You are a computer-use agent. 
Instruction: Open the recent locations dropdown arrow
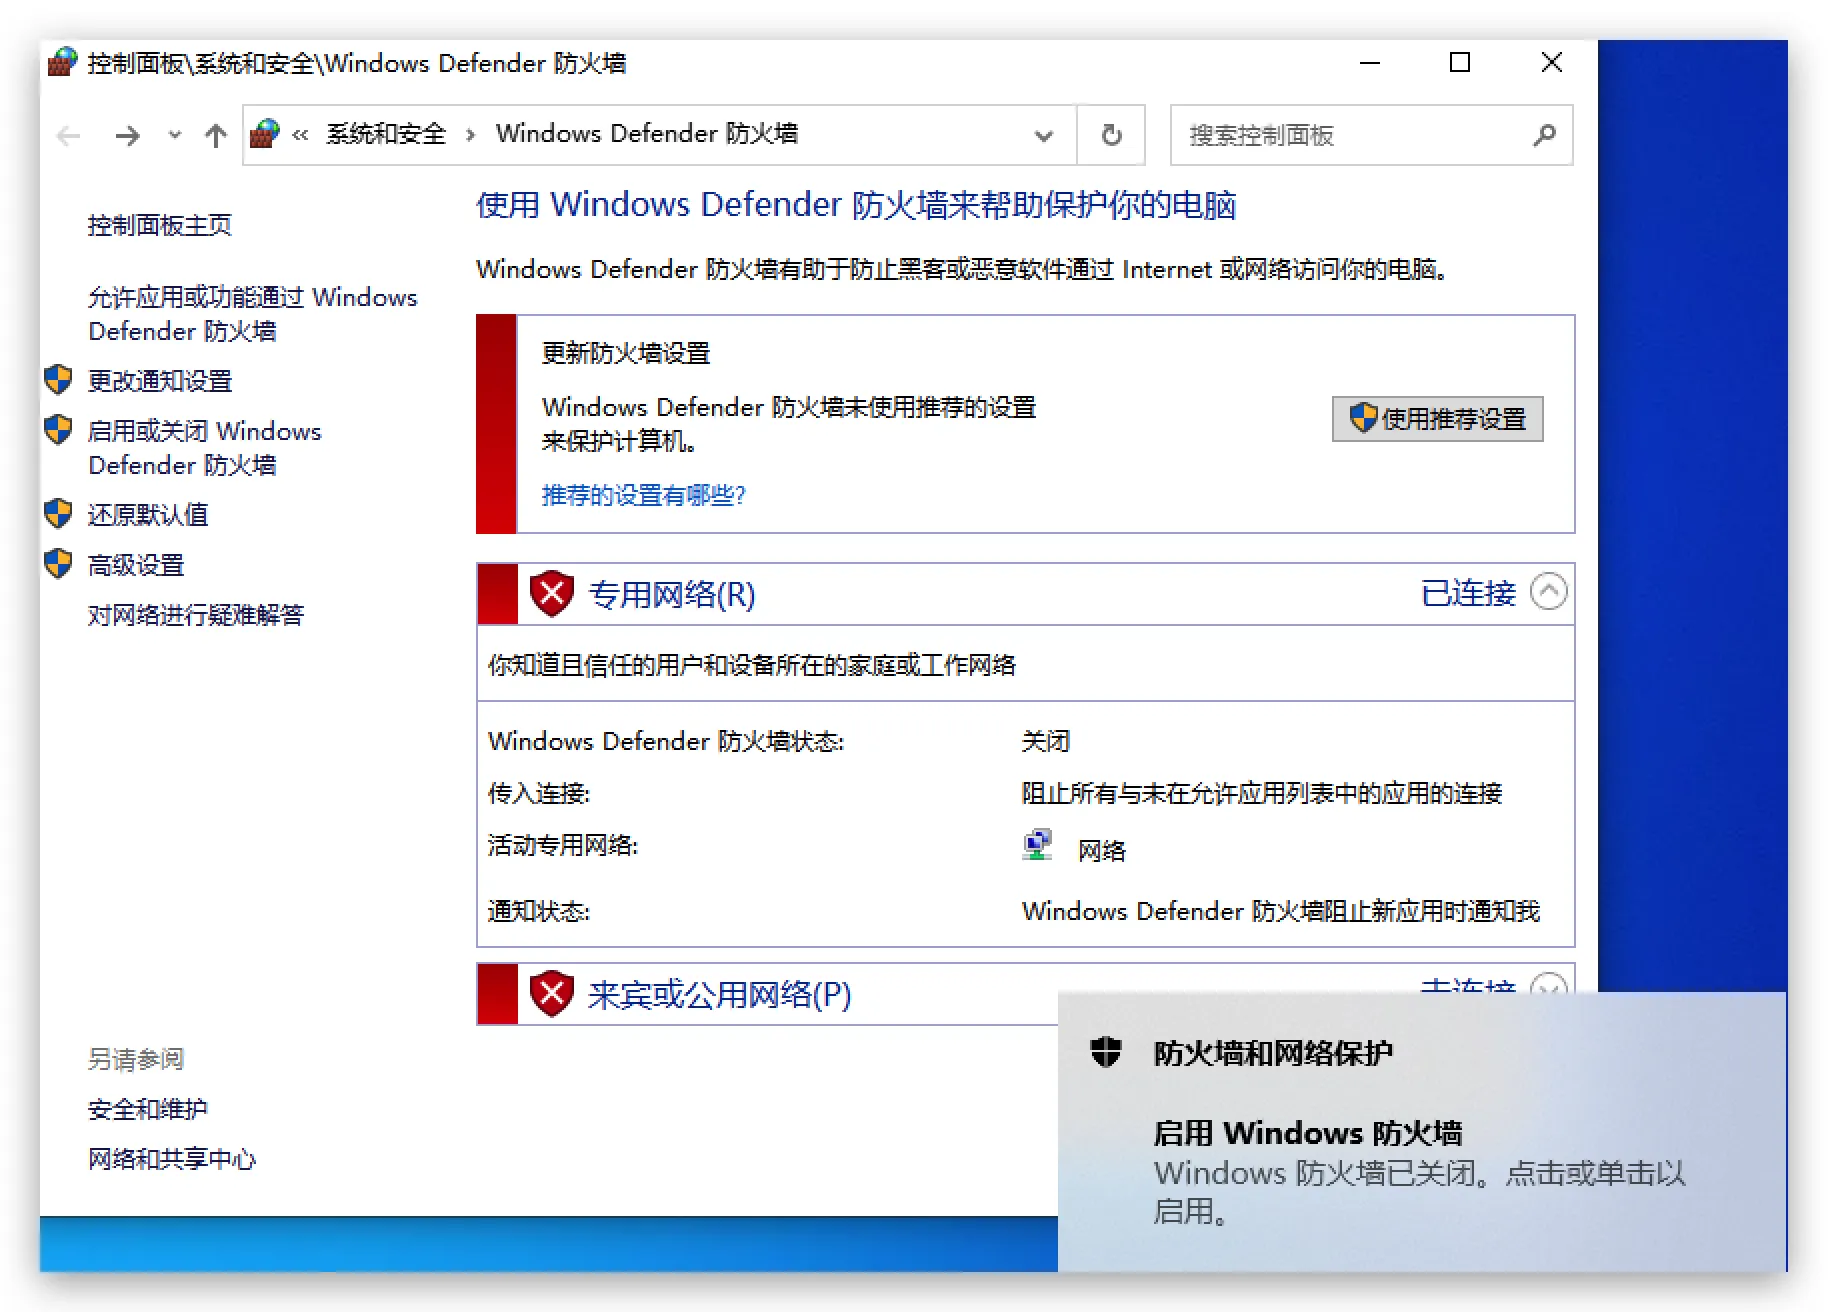pos(175,135)
